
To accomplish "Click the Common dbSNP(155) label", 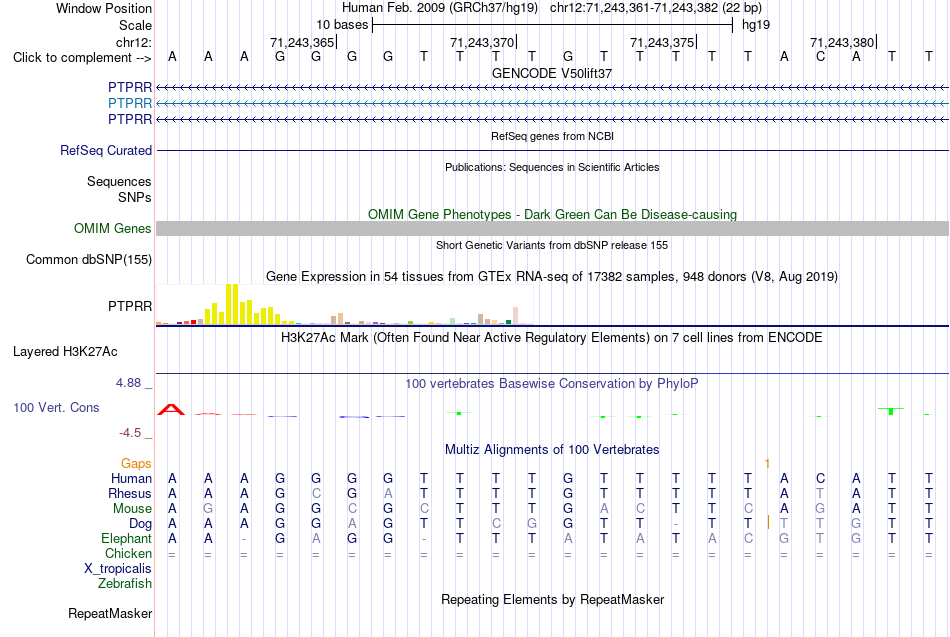I will tap(88, 259).
